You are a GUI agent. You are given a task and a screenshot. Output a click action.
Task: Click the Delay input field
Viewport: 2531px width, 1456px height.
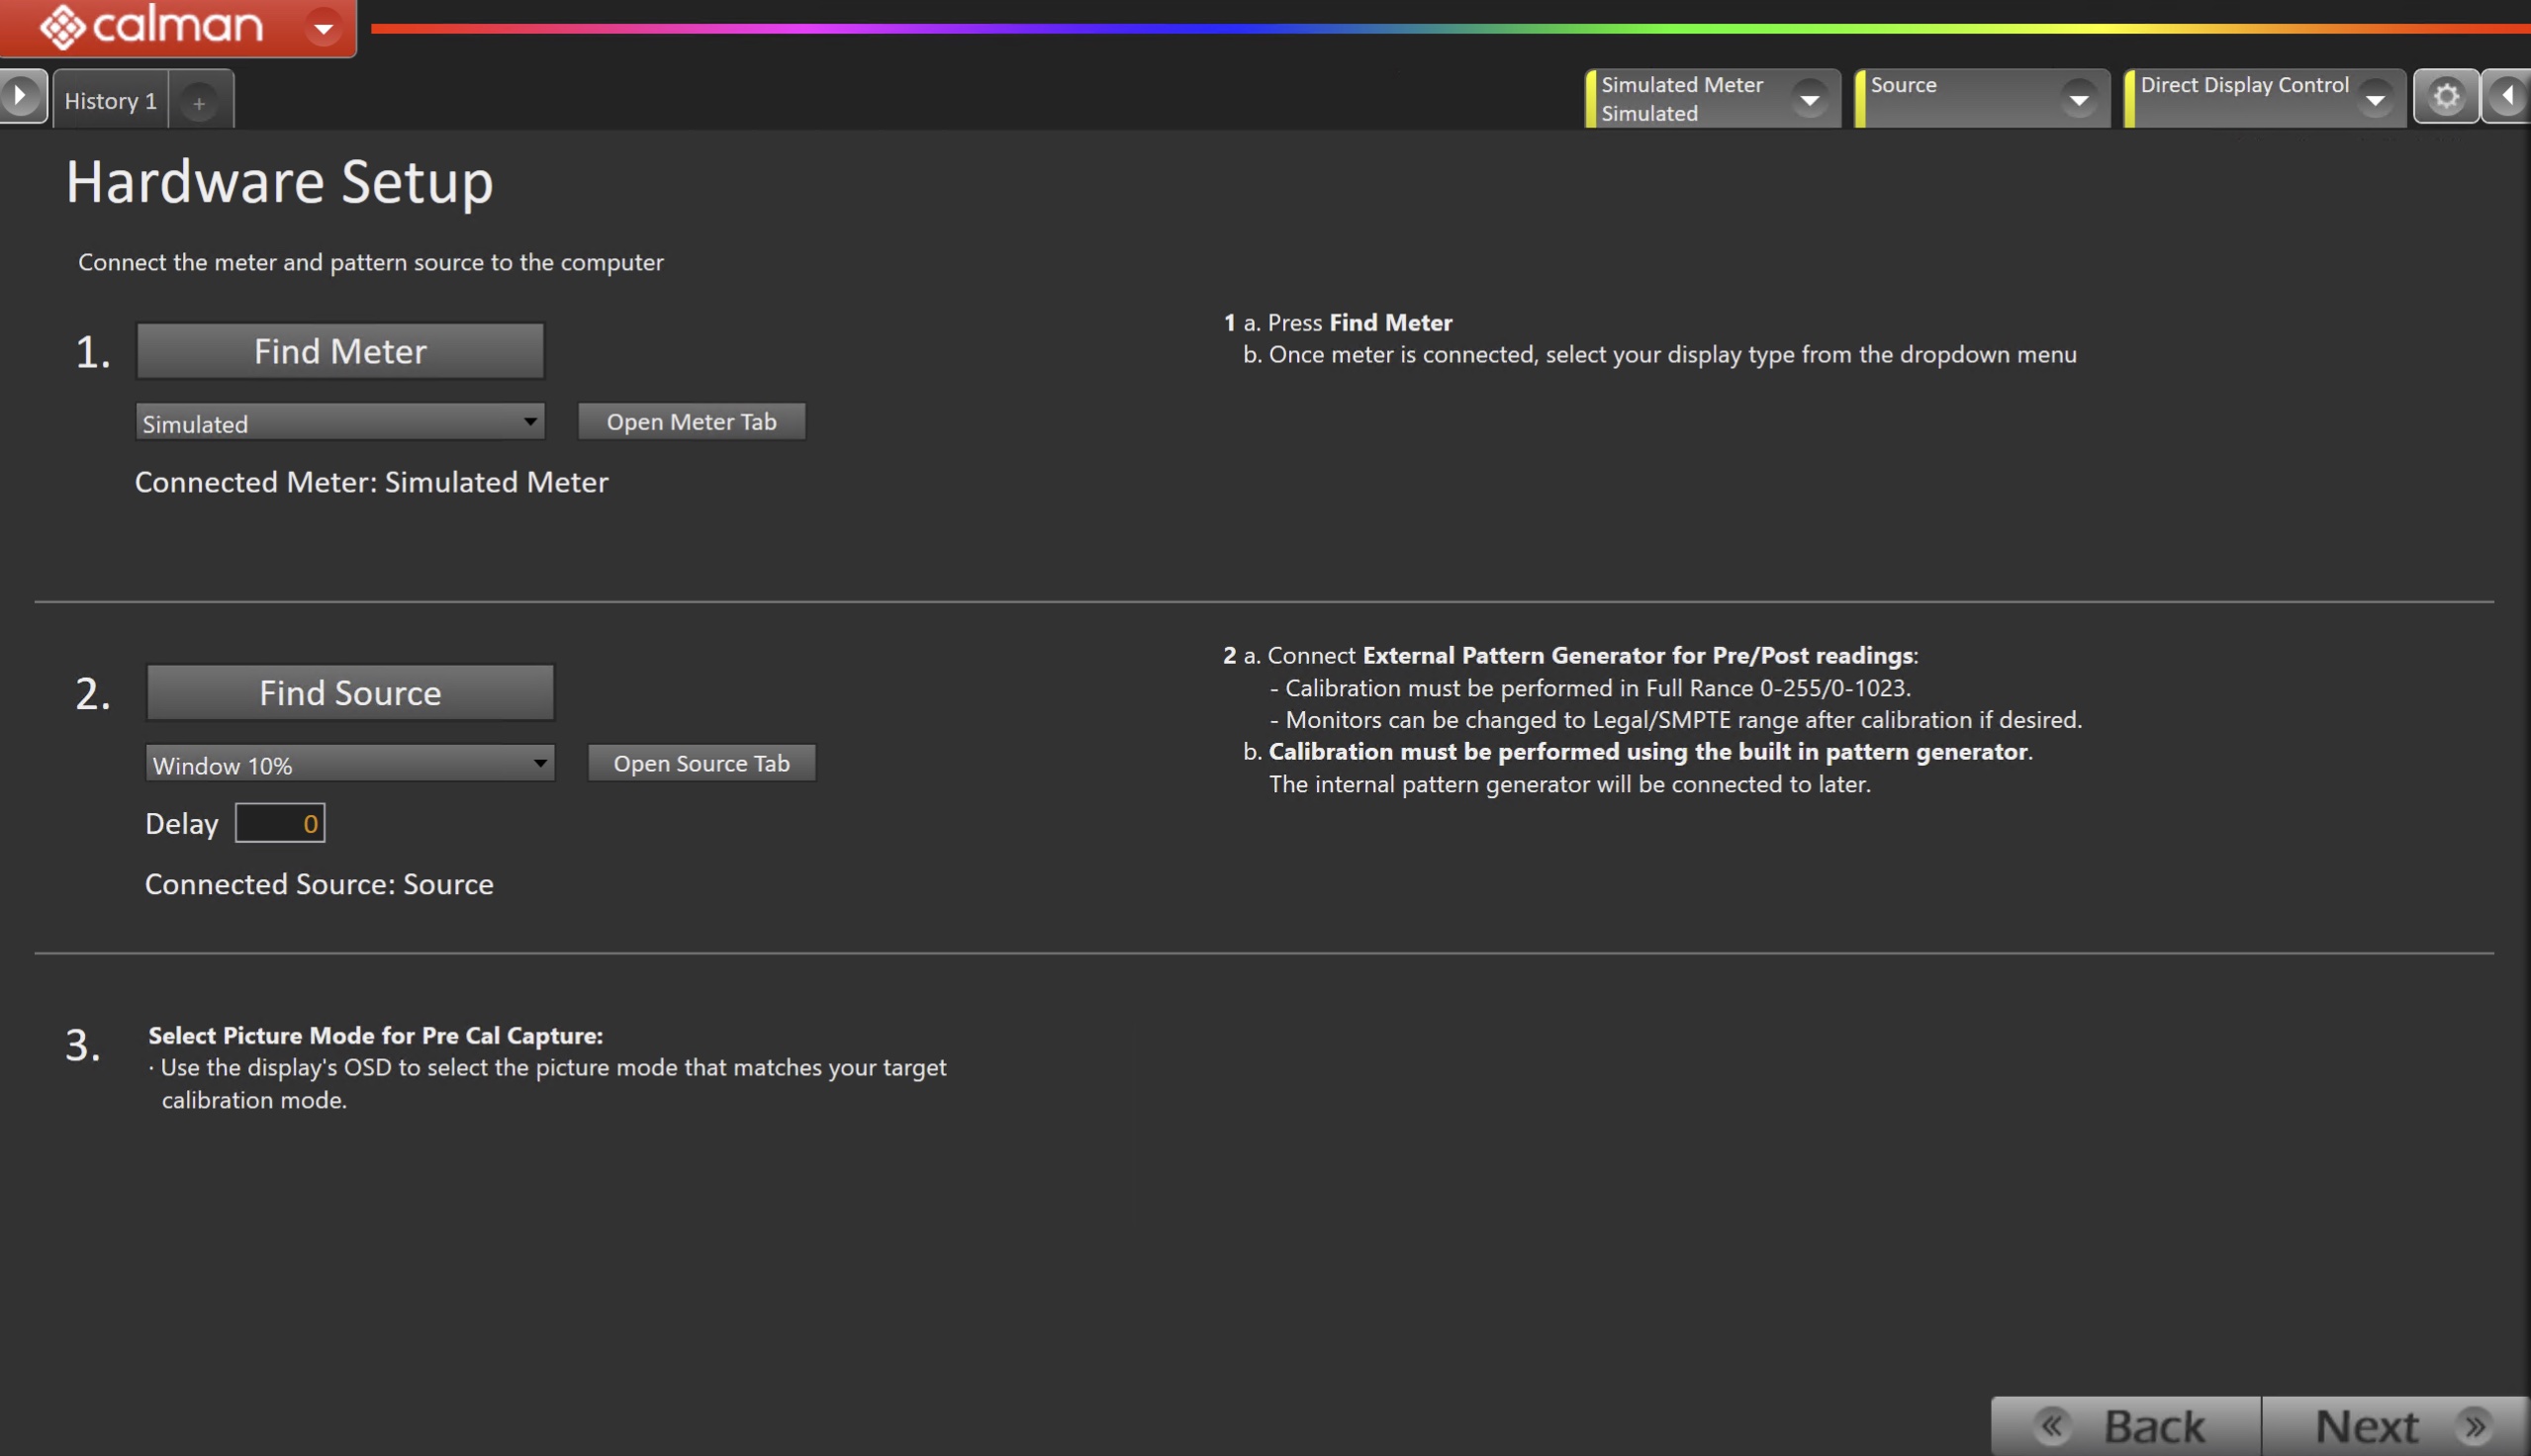tap(280, 824)
